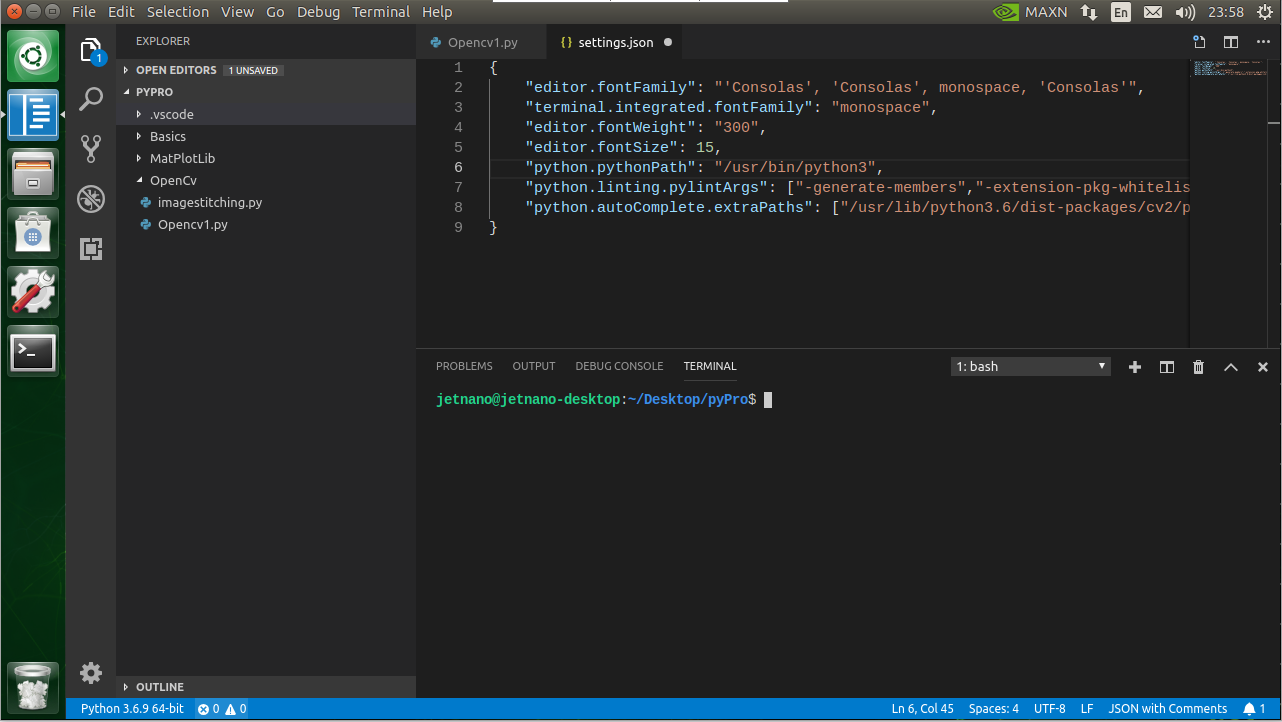
Task: Open the Debug view icon
Action: 91,198
